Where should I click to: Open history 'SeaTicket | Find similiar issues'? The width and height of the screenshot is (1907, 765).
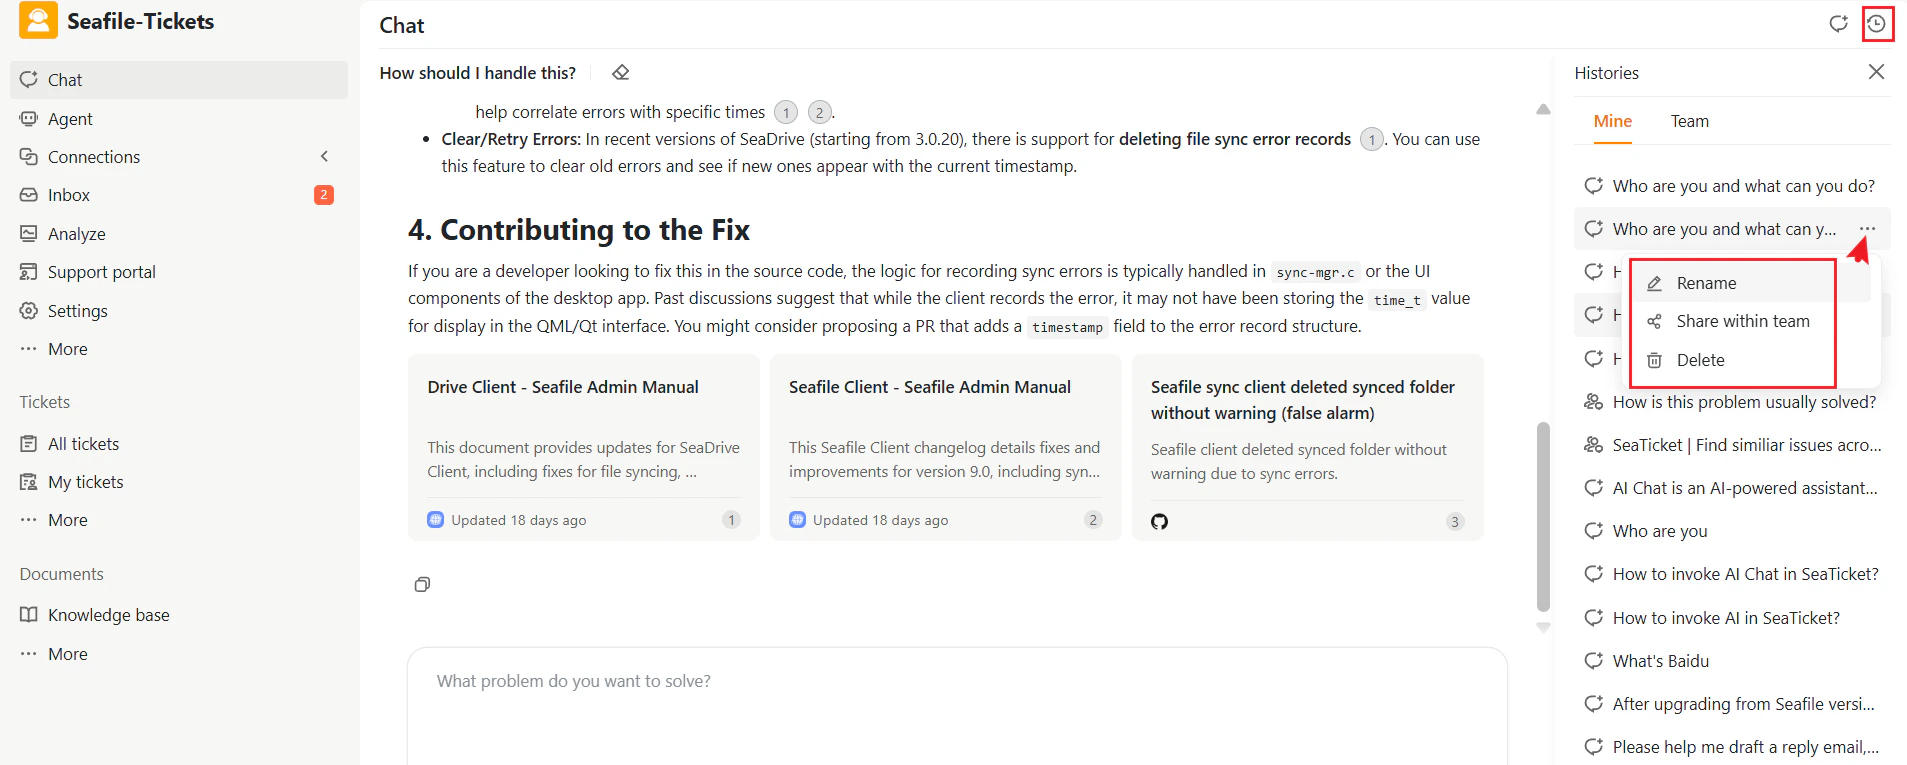click(x=1732, y=445)
